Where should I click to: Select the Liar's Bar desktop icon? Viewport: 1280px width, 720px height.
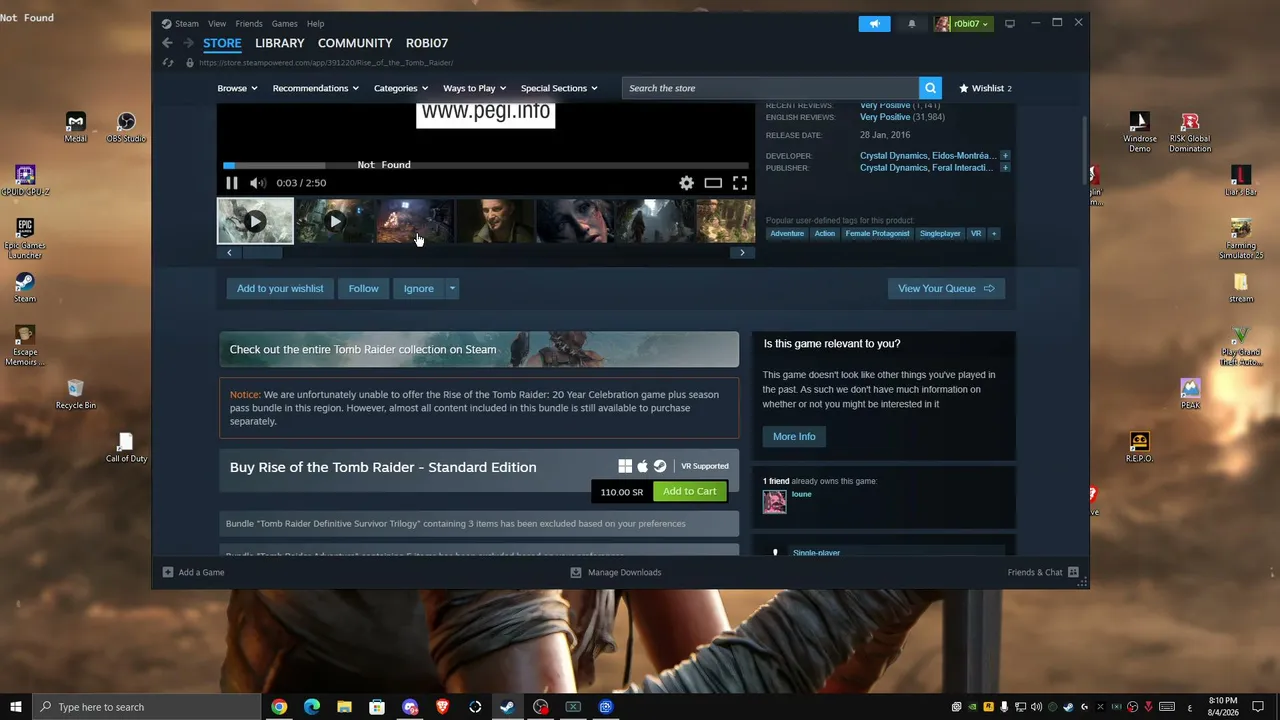point(1241,181)
